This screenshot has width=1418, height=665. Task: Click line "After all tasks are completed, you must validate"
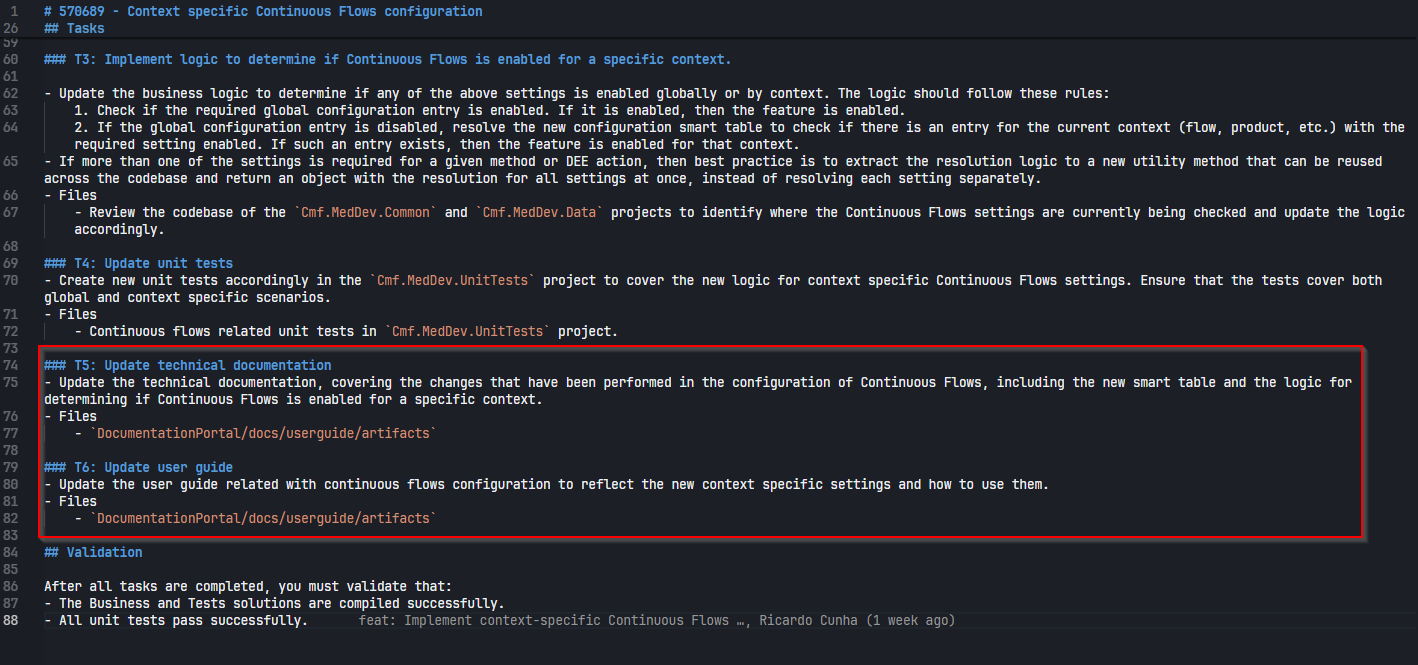tap(248, 586)
